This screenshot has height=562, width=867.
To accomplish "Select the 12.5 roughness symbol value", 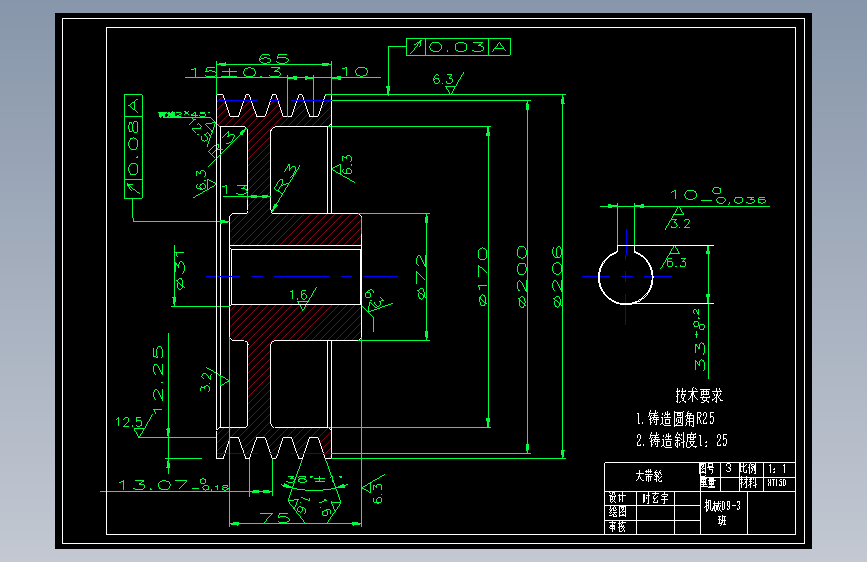I will (x=128, y=422).
